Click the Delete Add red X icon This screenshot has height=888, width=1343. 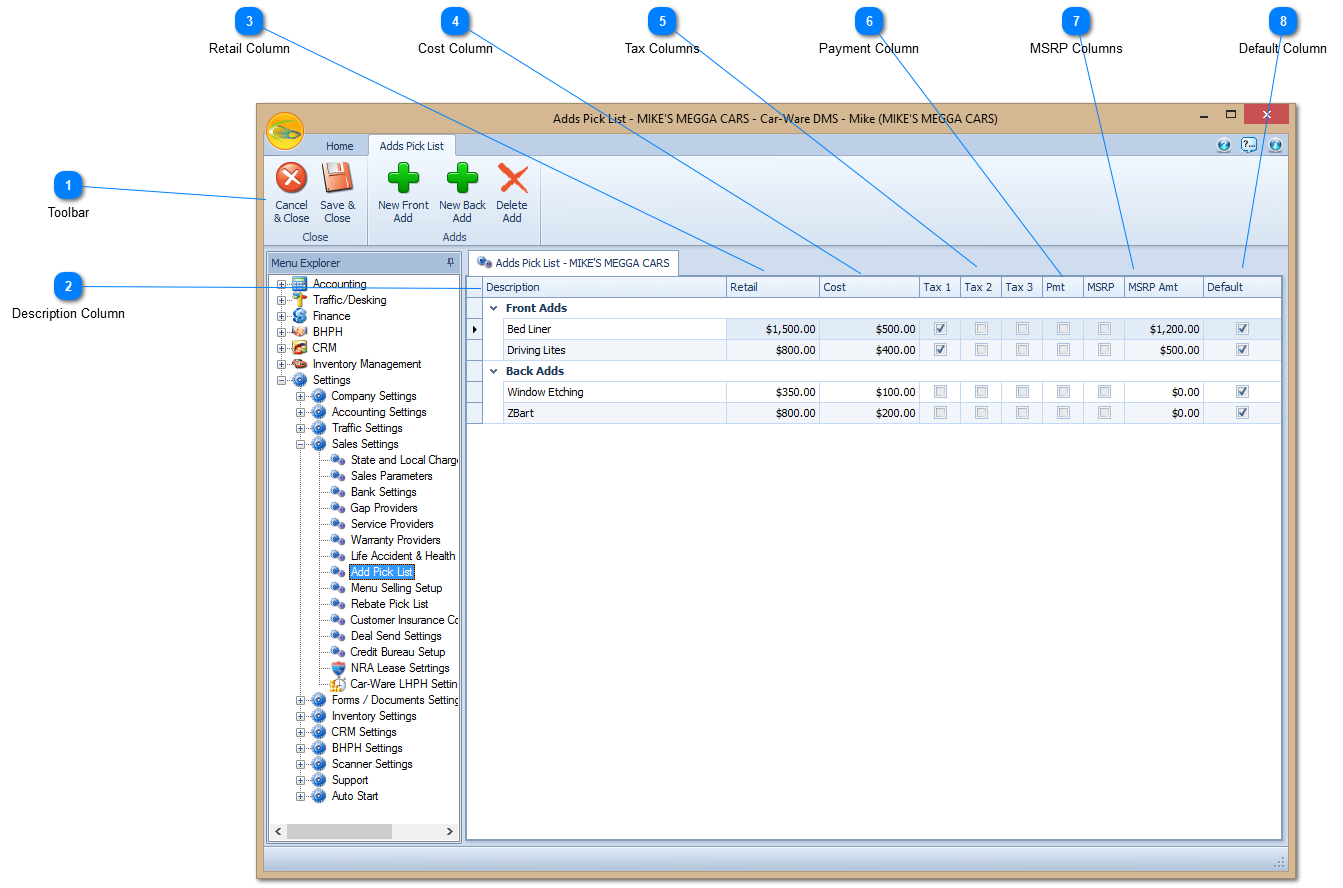pos(512,179)
